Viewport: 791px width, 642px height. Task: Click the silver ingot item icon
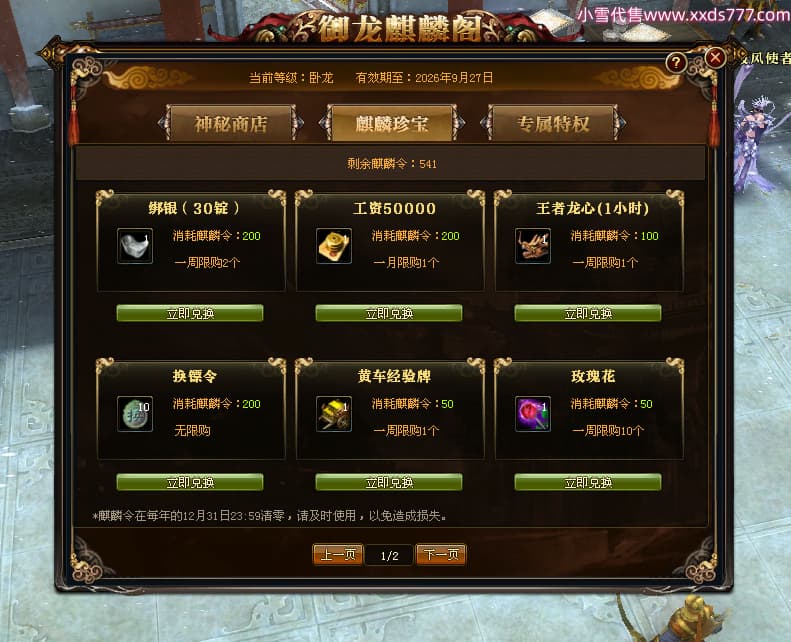(135, 246)
